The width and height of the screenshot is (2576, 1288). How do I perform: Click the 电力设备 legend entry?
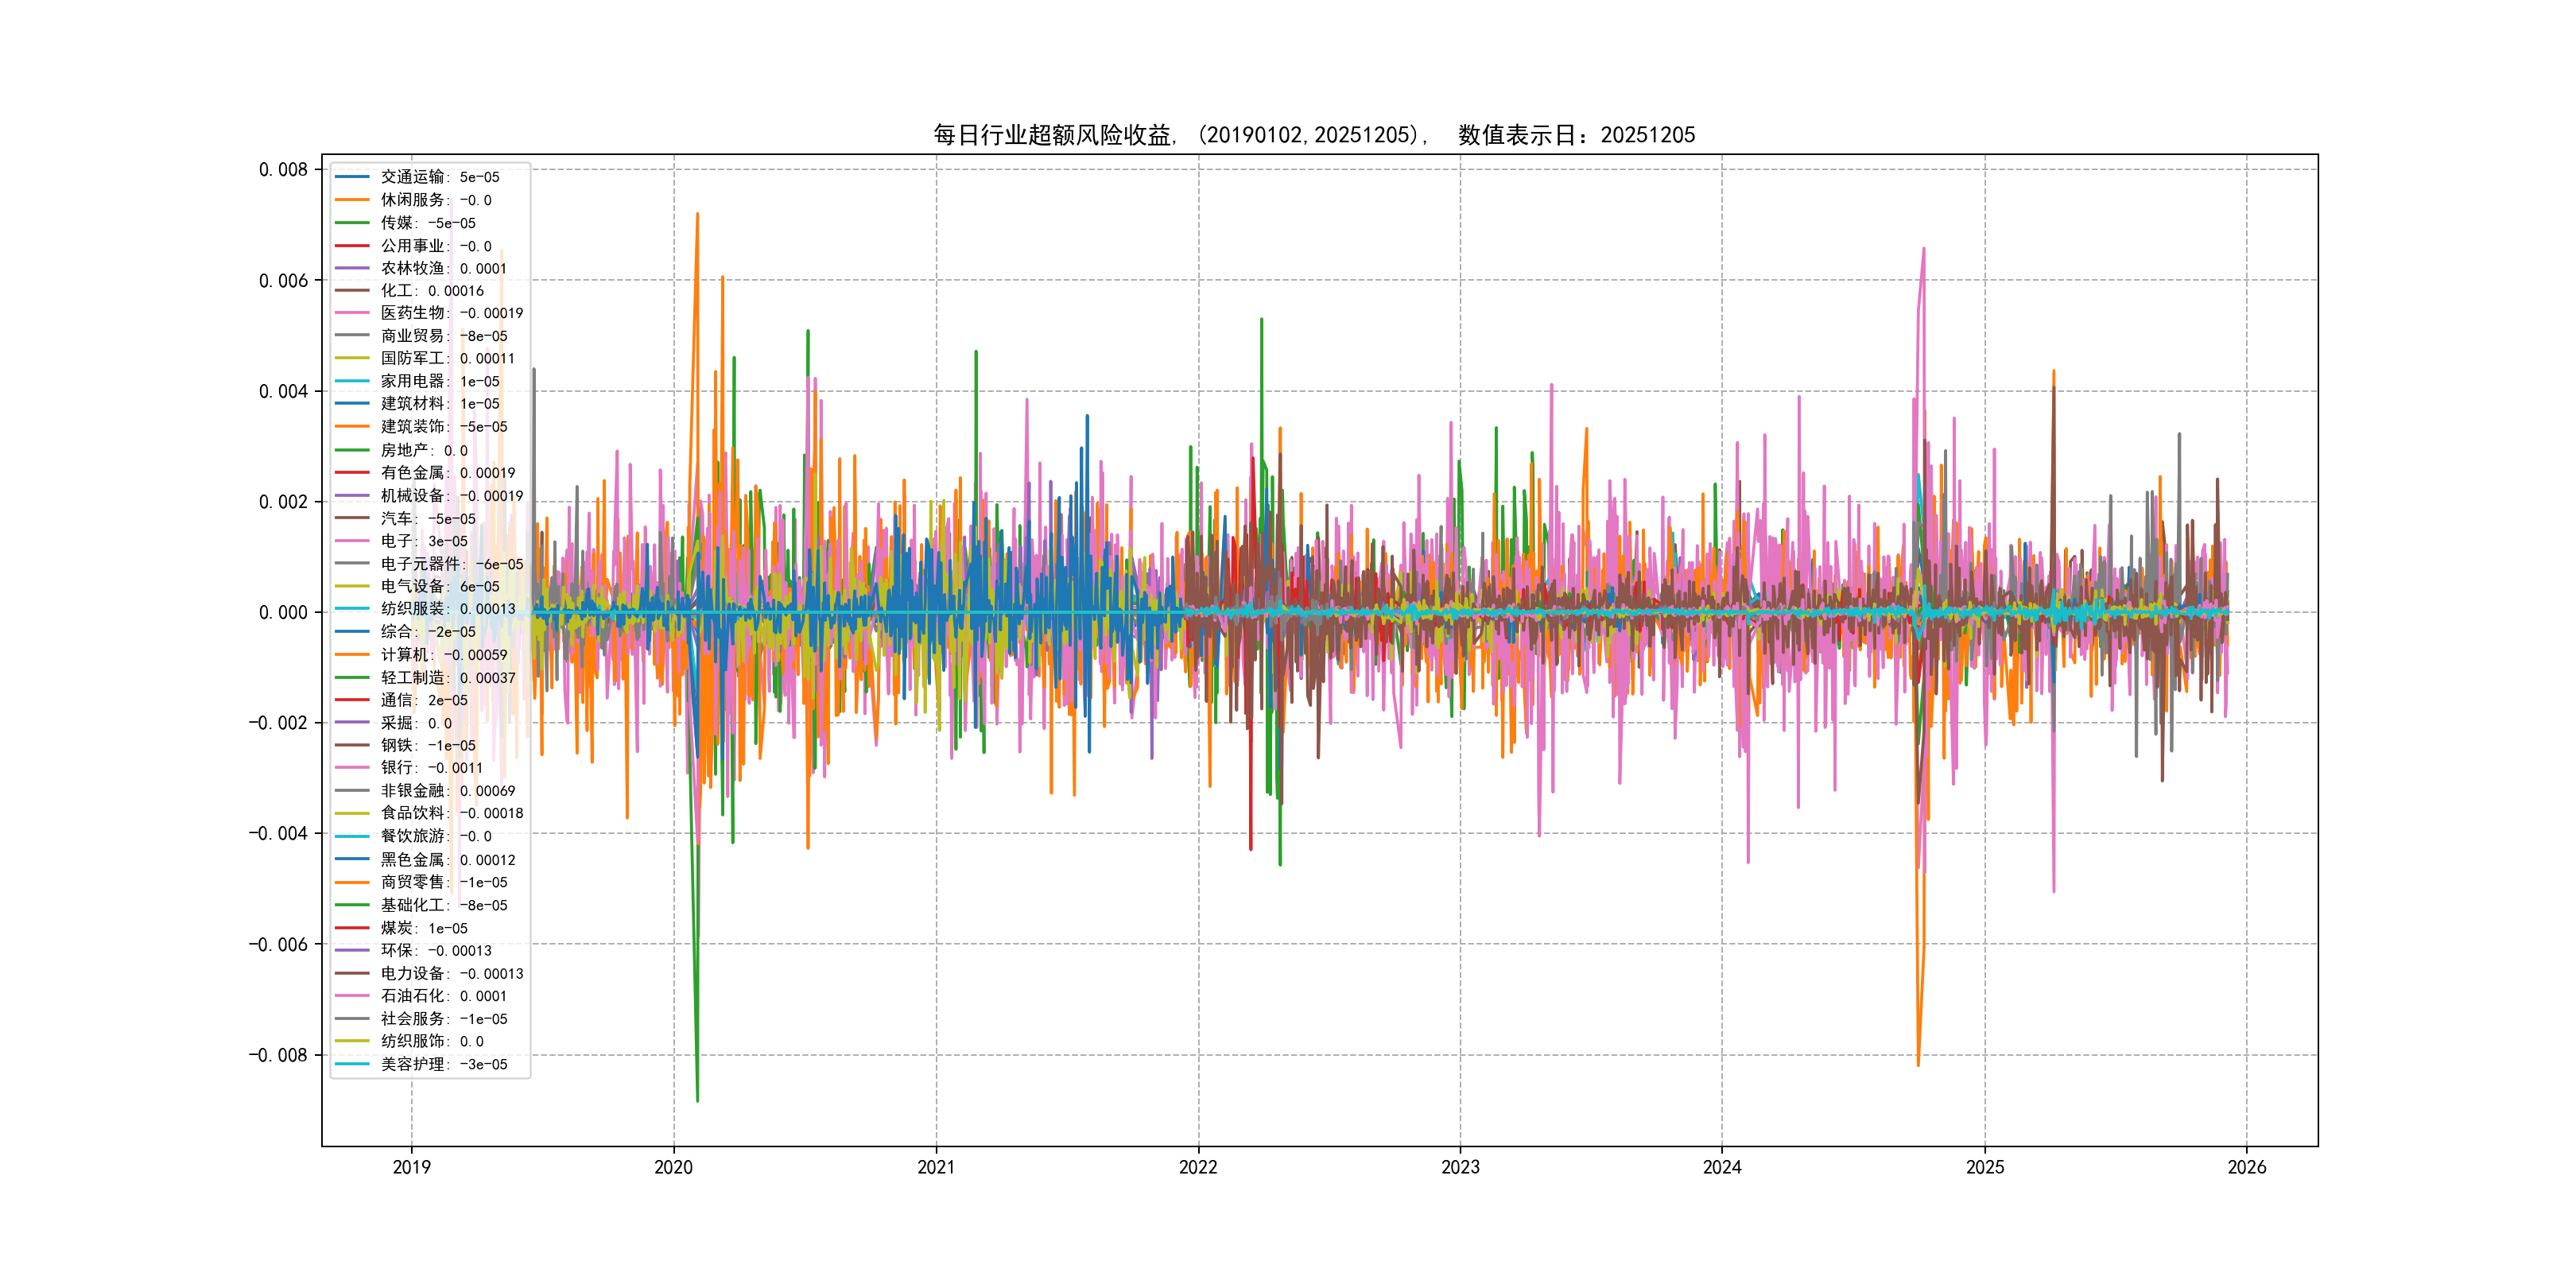pos(451,973)
